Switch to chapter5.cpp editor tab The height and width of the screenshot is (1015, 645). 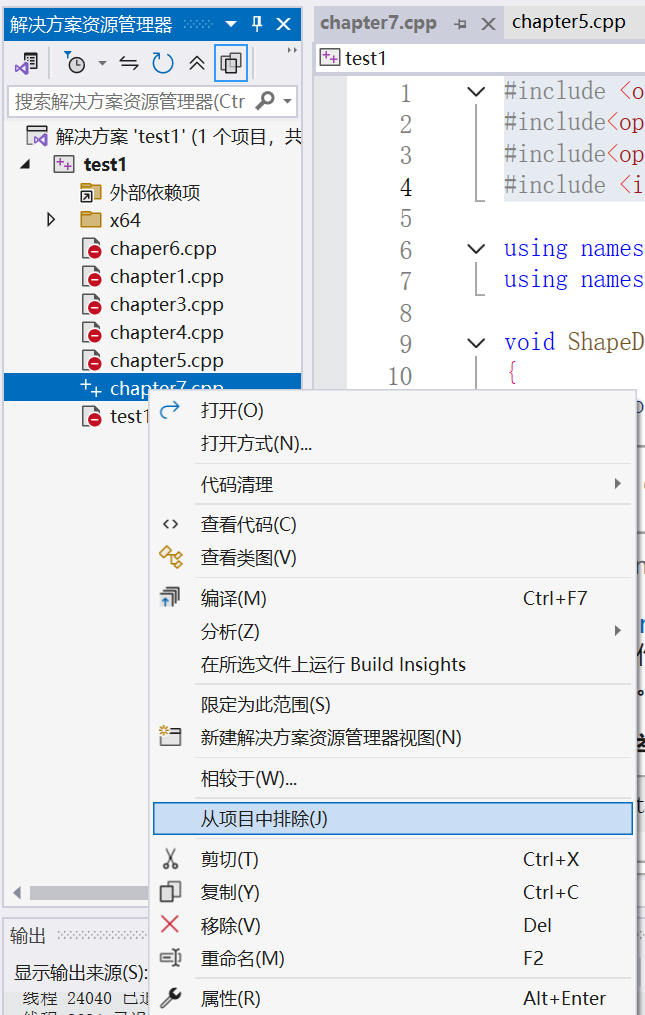[569, 23]
